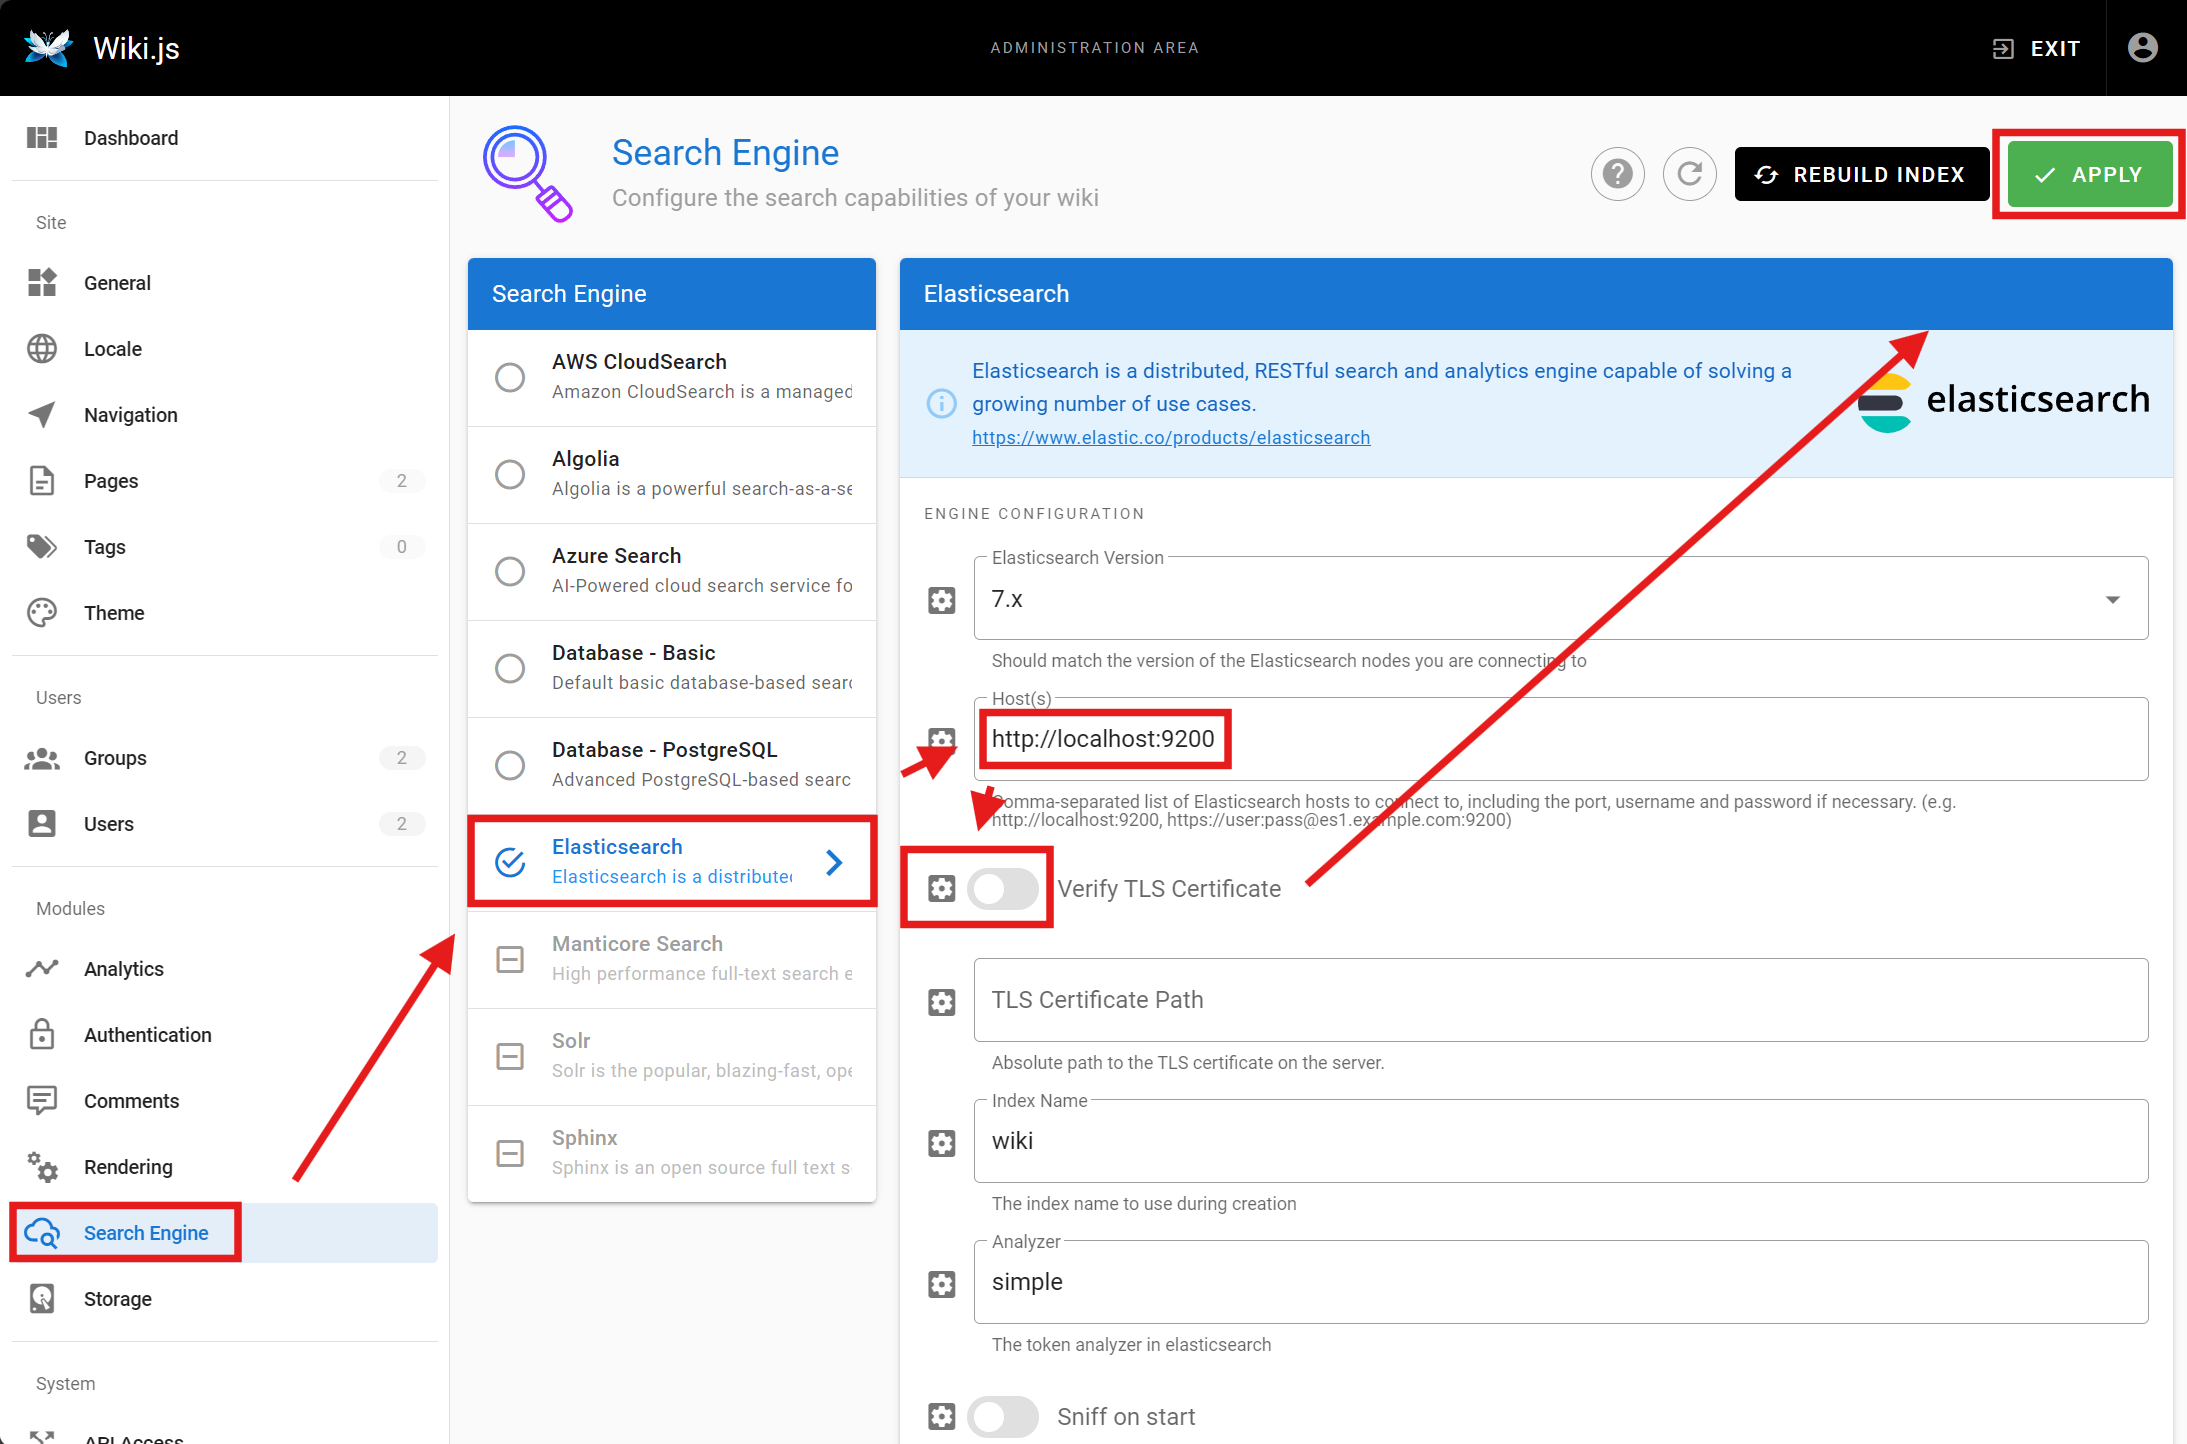Open elastic.co products link
Screen dimensions: 2187x1444
click(x=1171, y=437)
